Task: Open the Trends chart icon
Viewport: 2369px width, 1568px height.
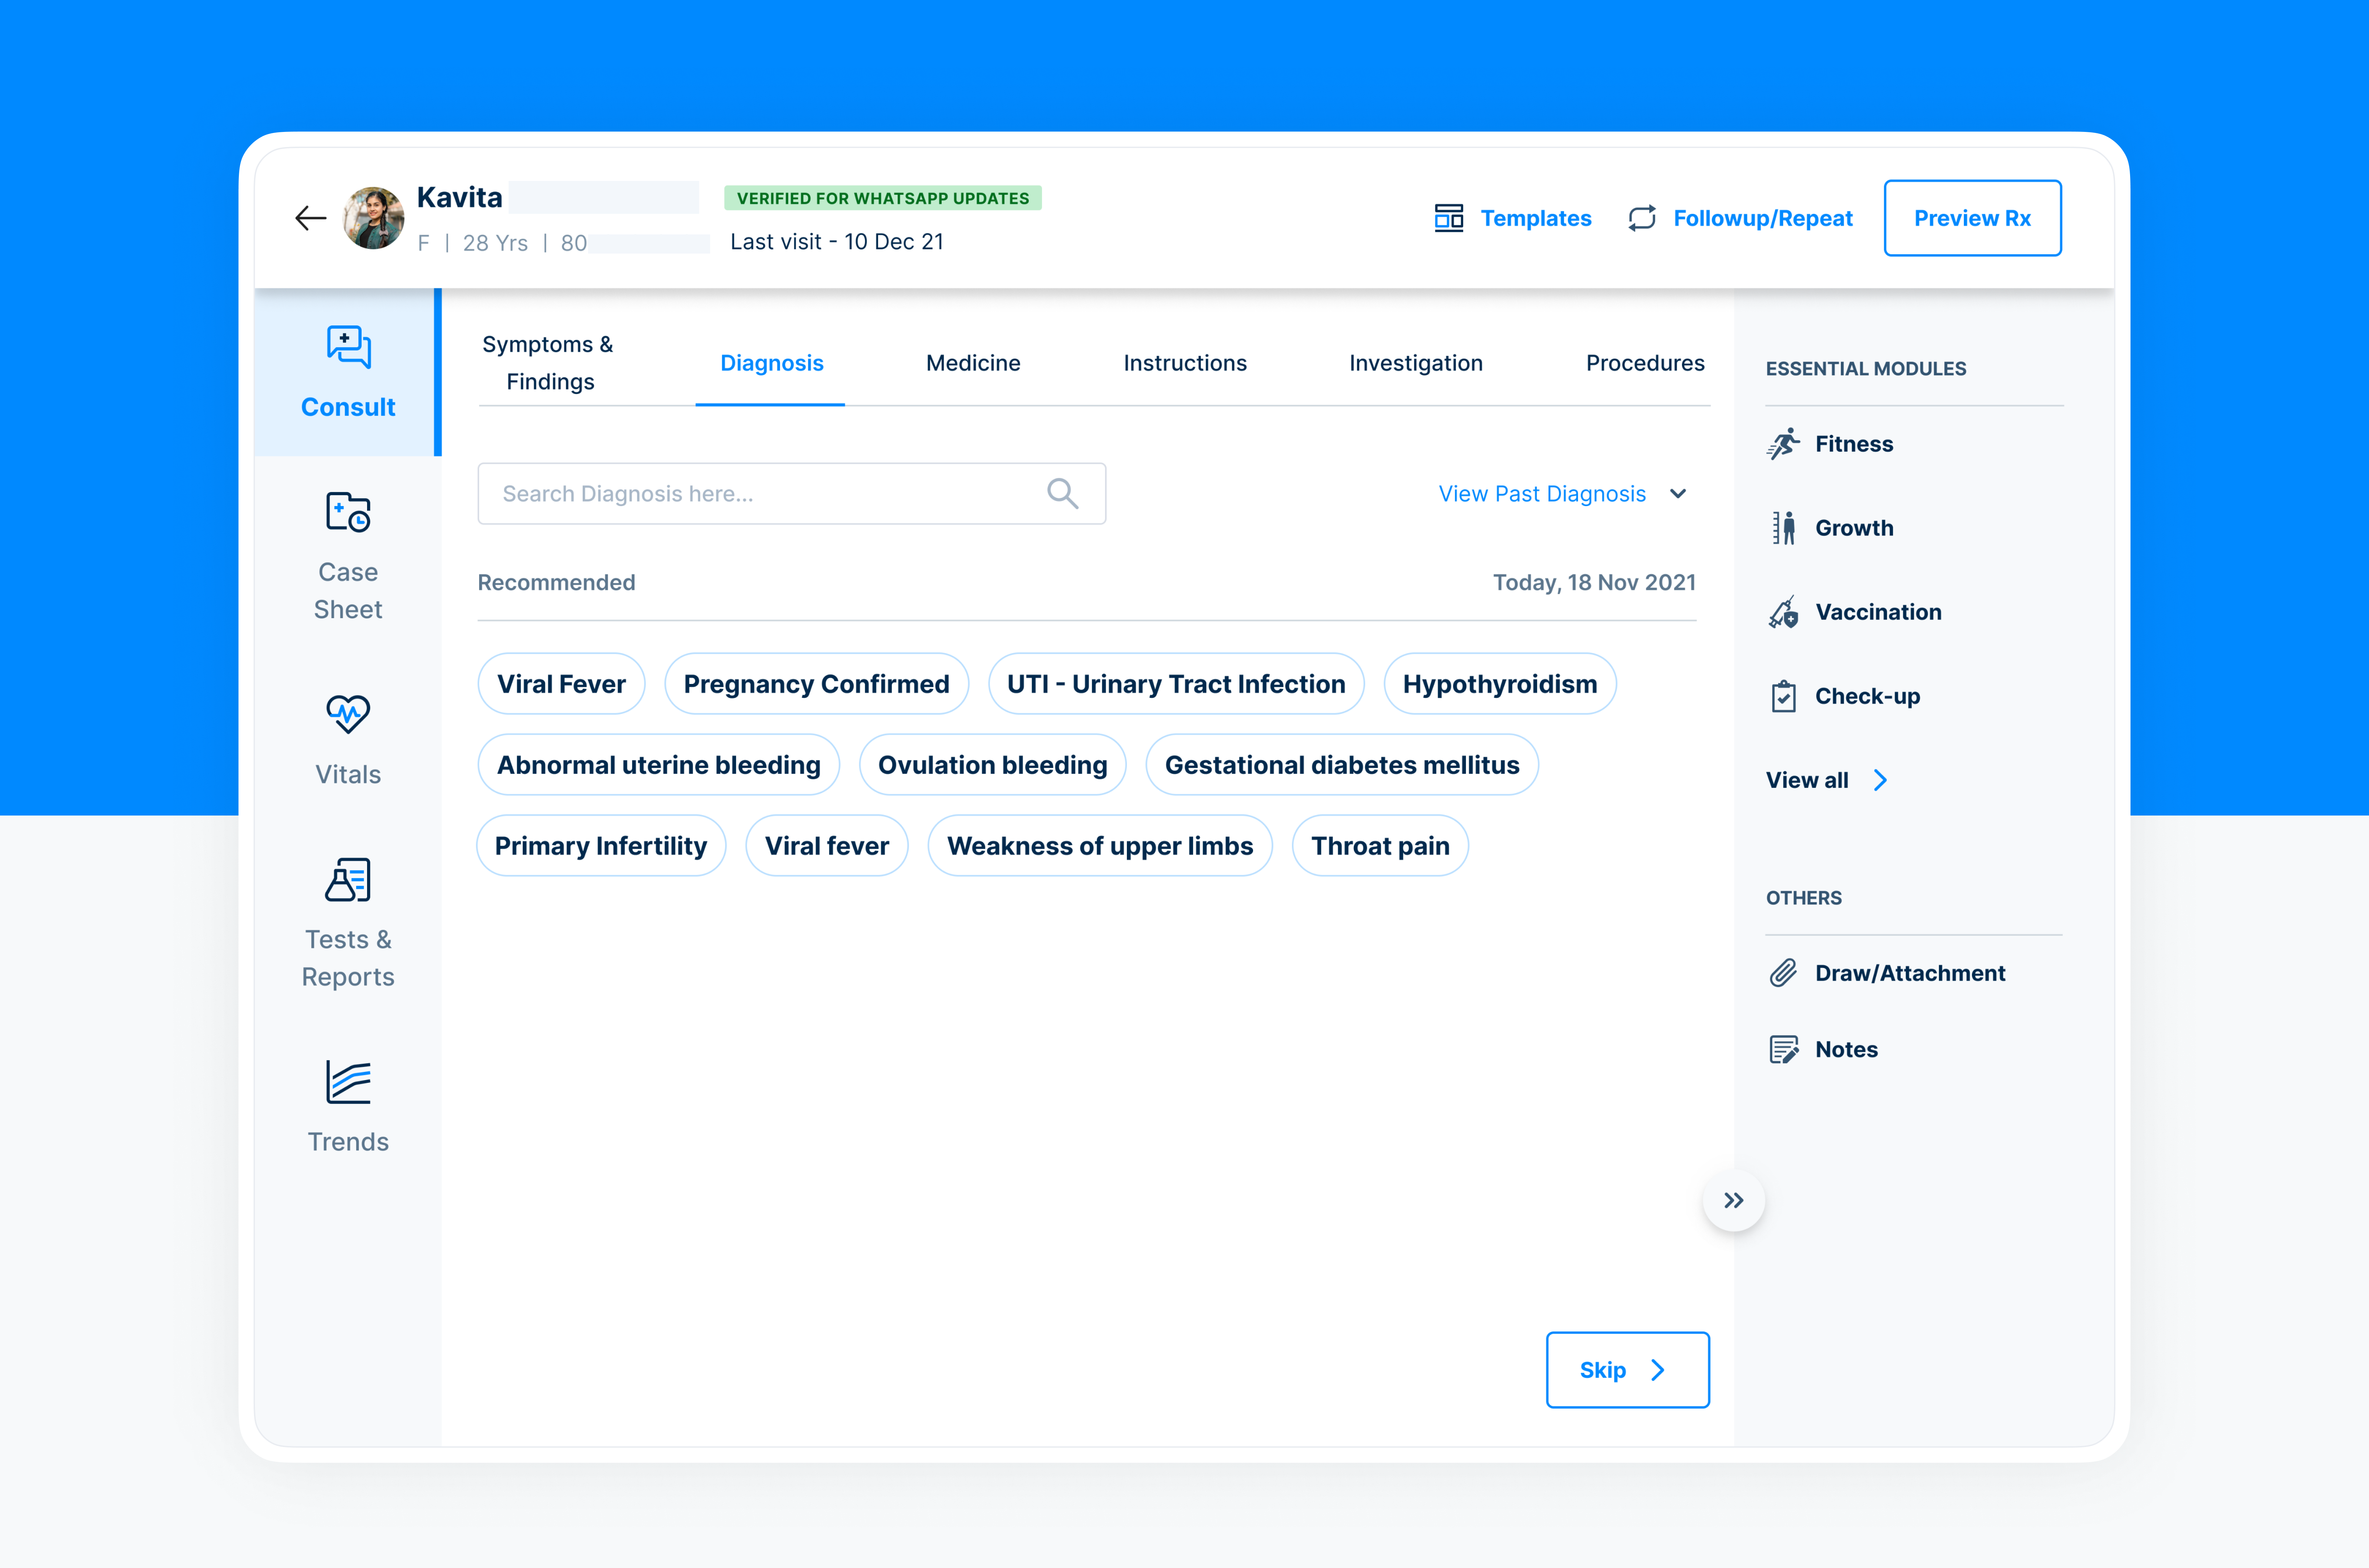Action: [348, 1082]
